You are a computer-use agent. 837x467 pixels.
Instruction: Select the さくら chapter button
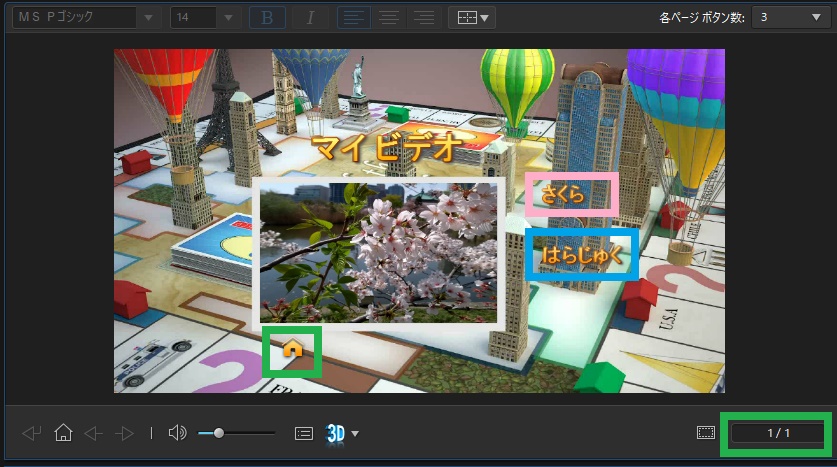[571, 195]
